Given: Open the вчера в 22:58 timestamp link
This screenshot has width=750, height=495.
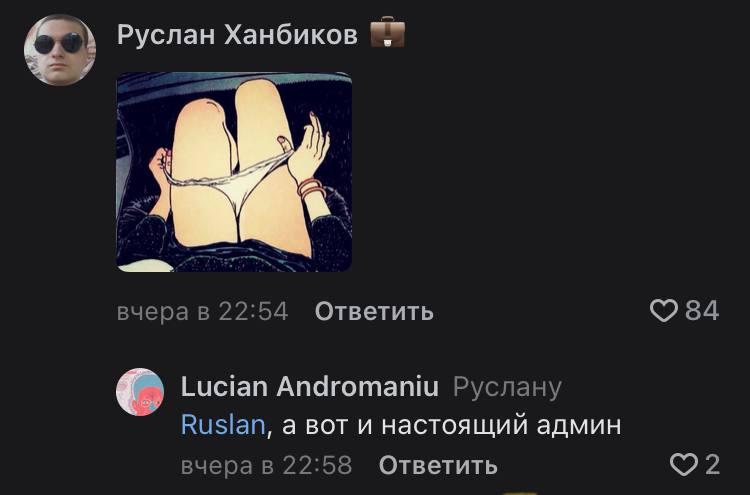Looking at the screenshot, I should click(266, 465).
